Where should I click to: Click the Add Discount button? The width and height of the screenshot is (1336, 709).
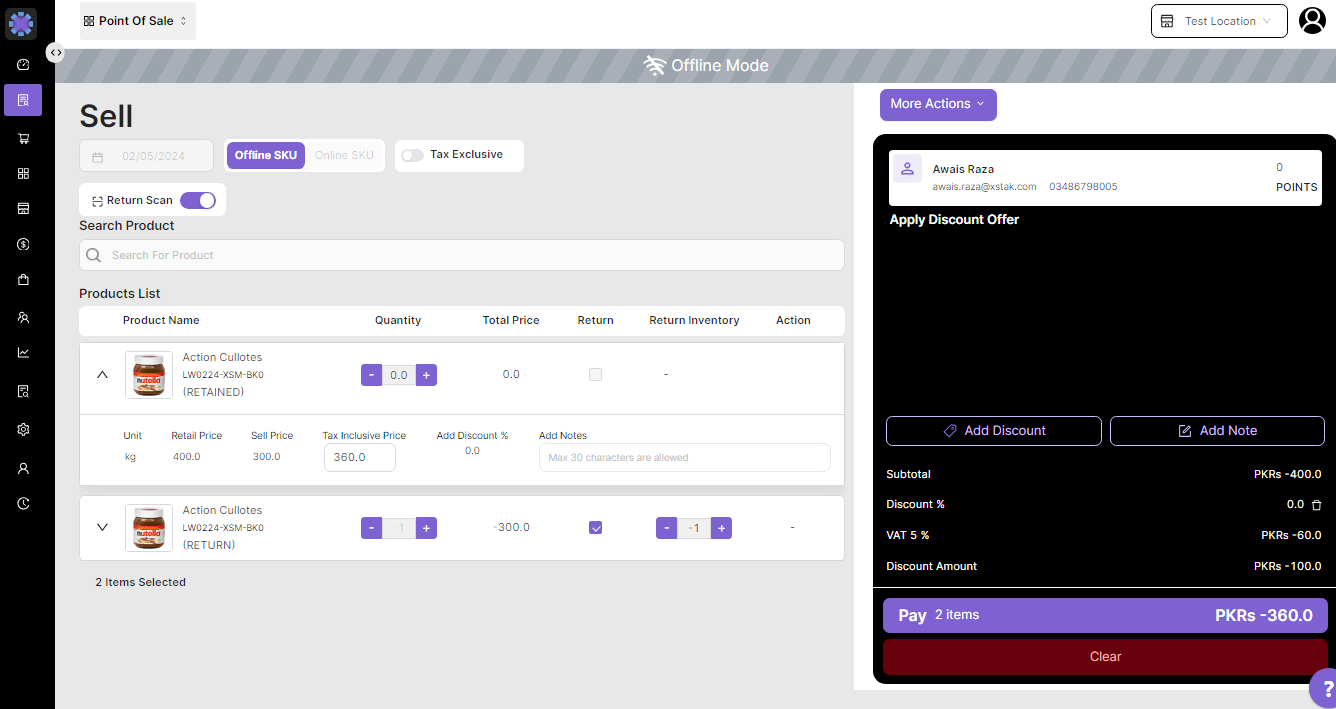click(993, 431)
